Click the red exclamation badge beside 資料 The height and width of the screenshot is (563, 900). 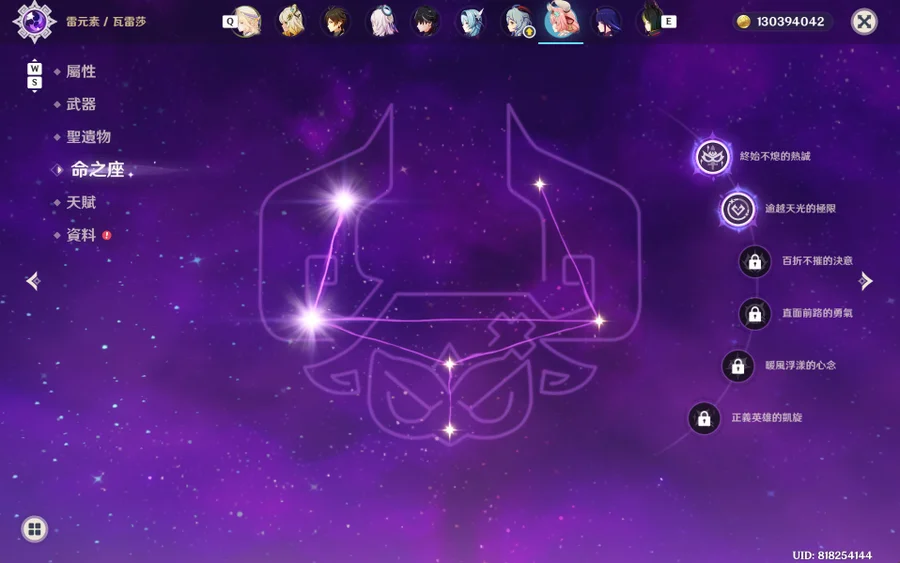(x=107, y=235)
